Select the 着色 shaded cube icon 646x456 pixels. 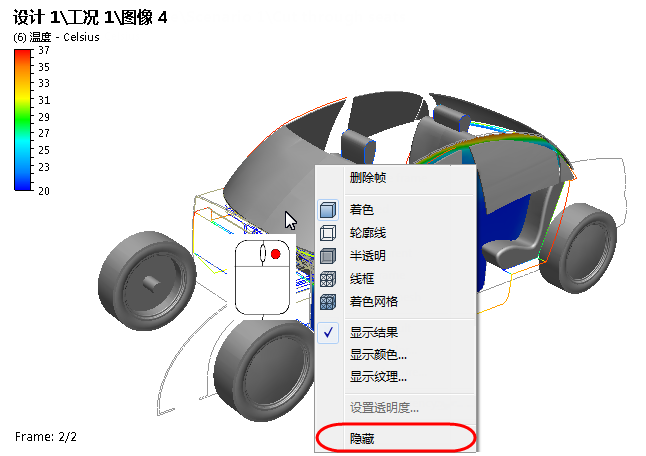pos(328,210)
